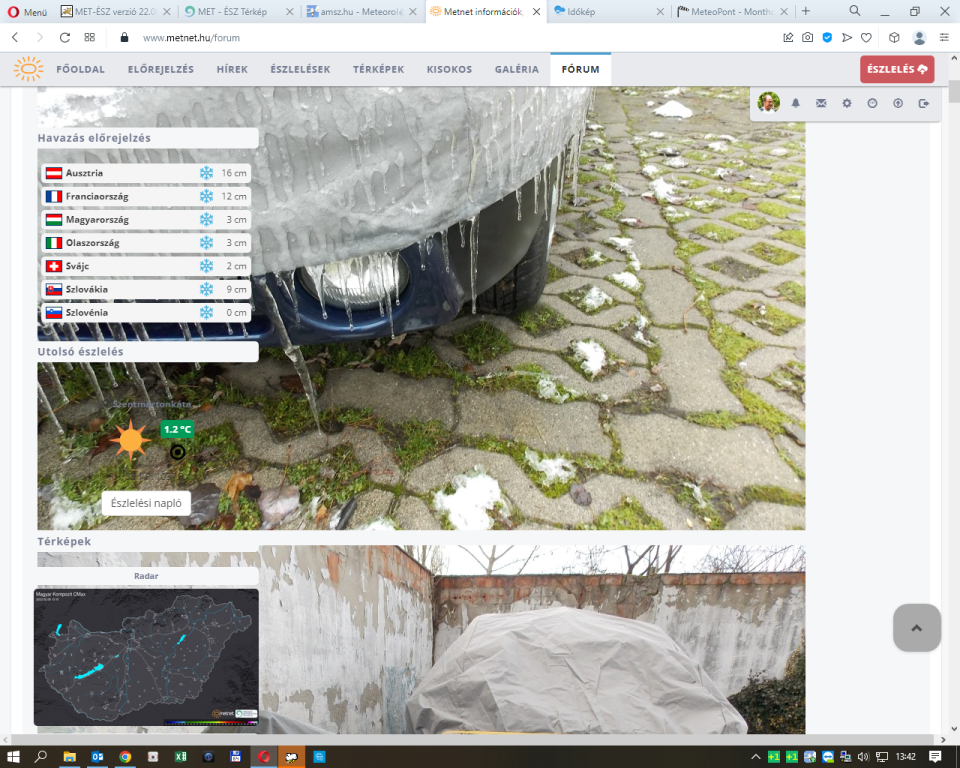Click the scroll-to-top arrow button

click(916, 628)
